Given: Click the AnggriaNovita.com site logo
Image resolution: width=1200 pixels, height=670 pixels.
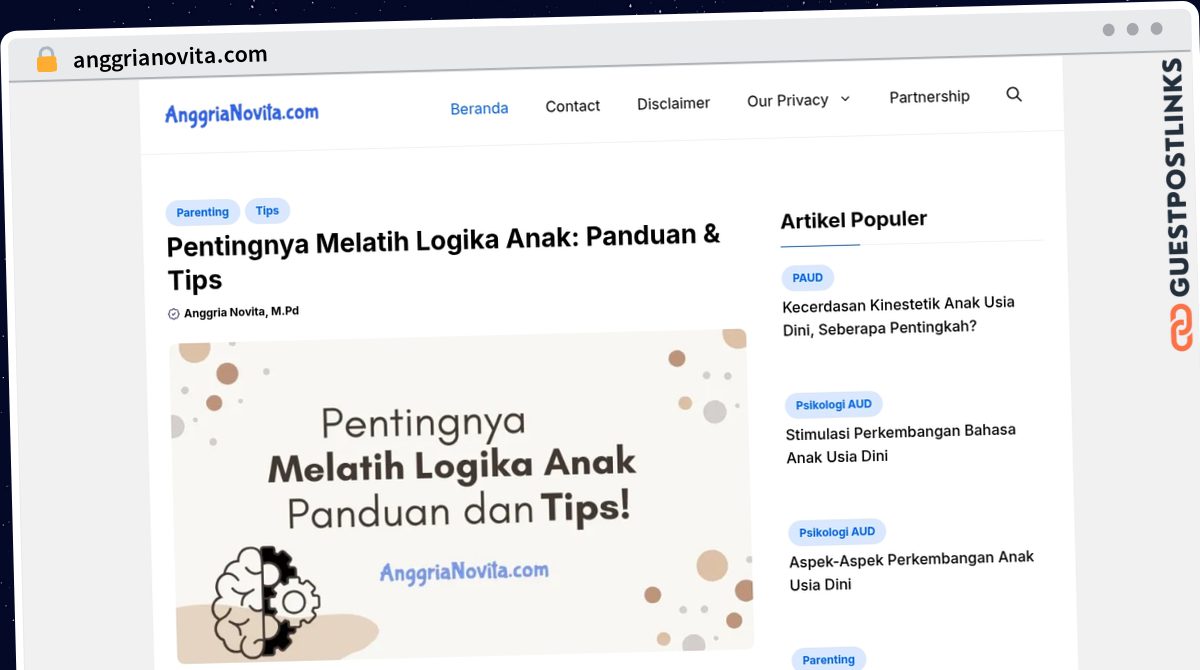Looking at the screenshot, I should tap(242, 113).
